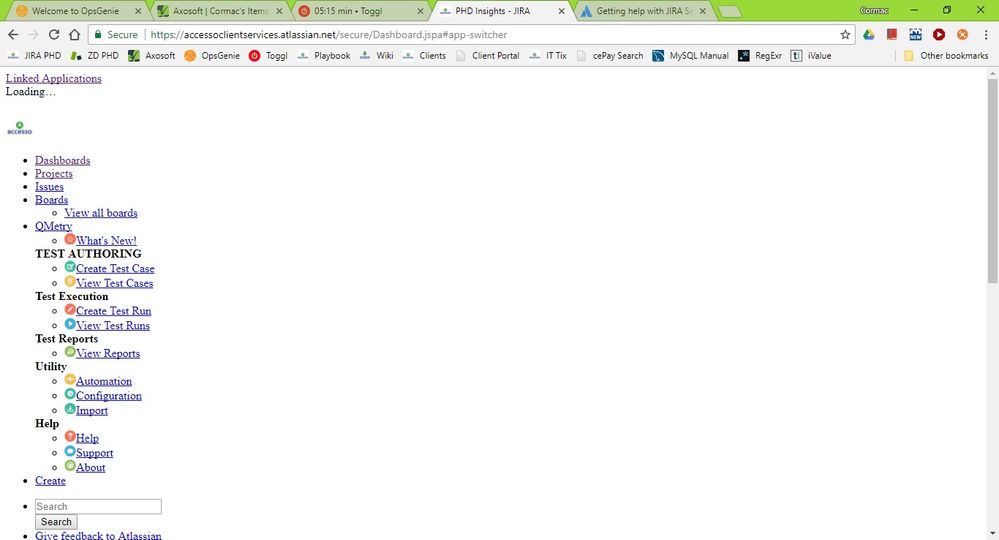
Task: Click the Create Test Run icon
Action: point(70,309)
